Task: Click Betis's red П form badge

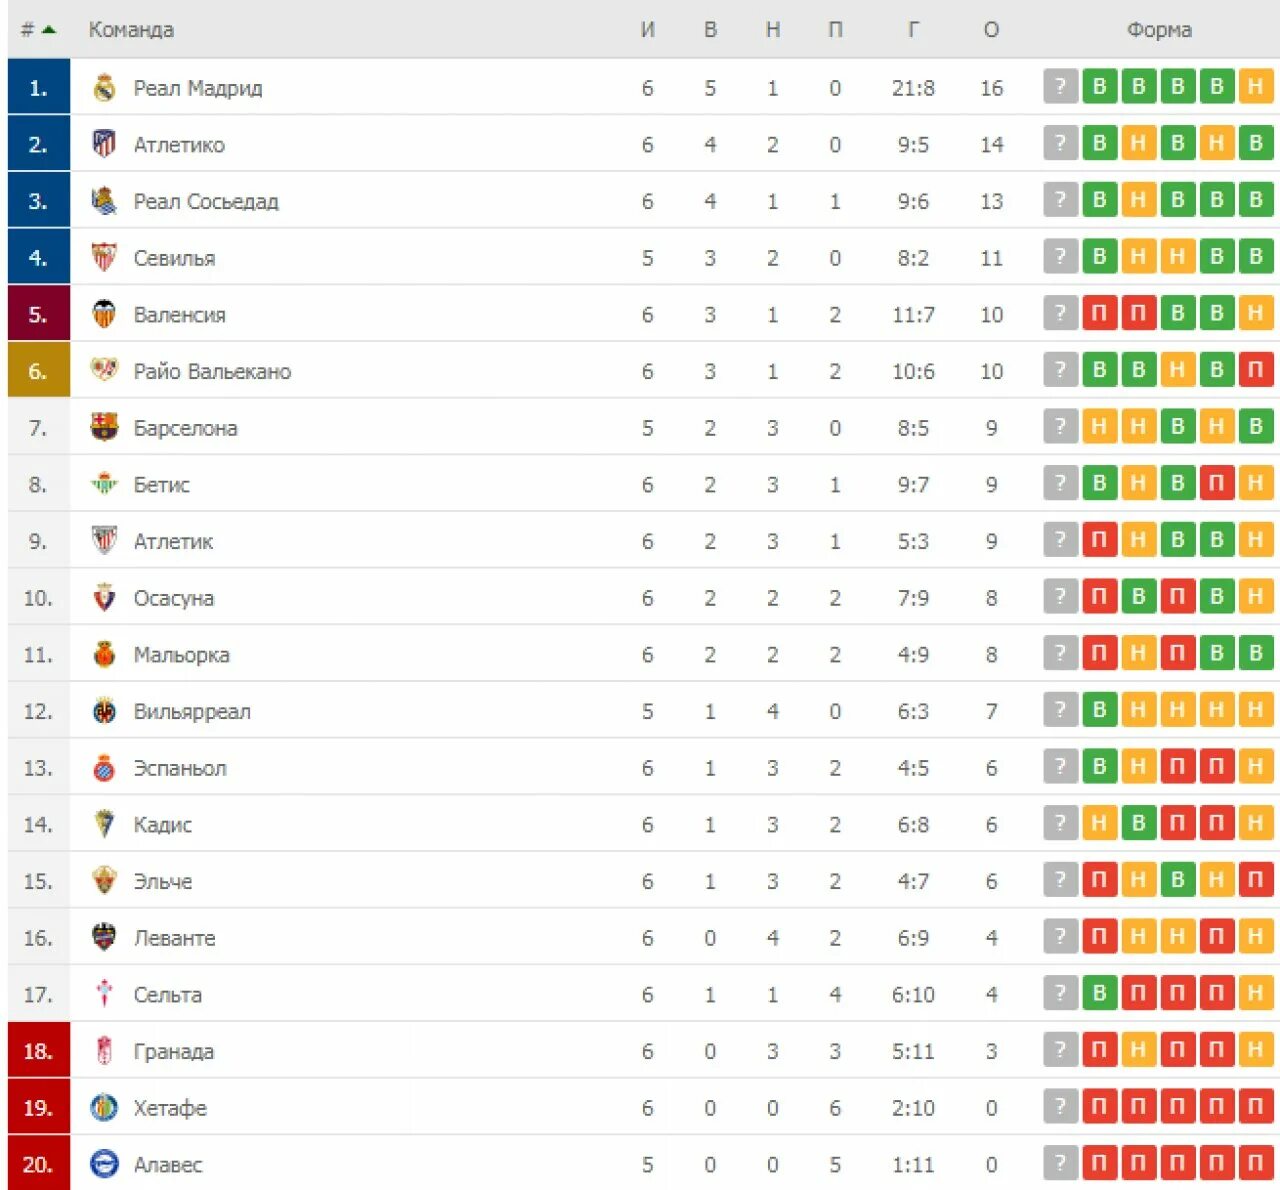Action: tap(1216, 483)
